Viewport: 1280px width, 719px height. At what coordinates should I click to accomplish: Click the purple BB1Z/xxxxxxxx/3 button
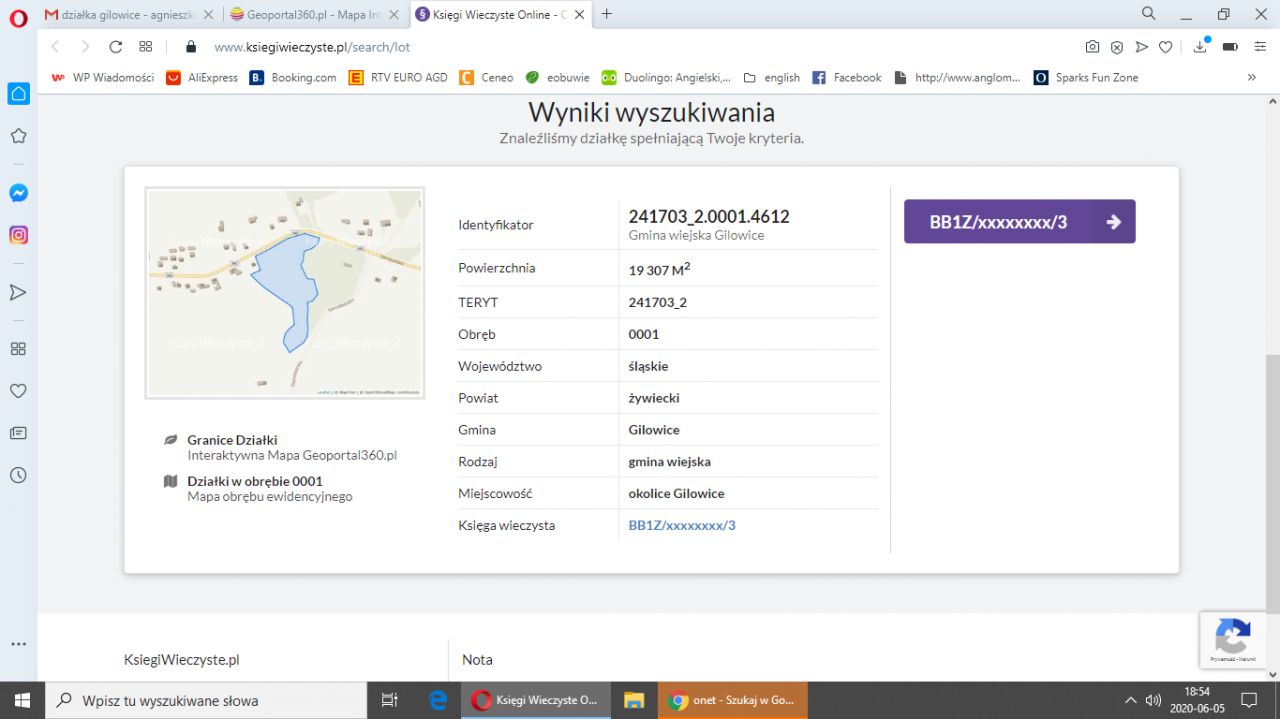pos(1019,222)
